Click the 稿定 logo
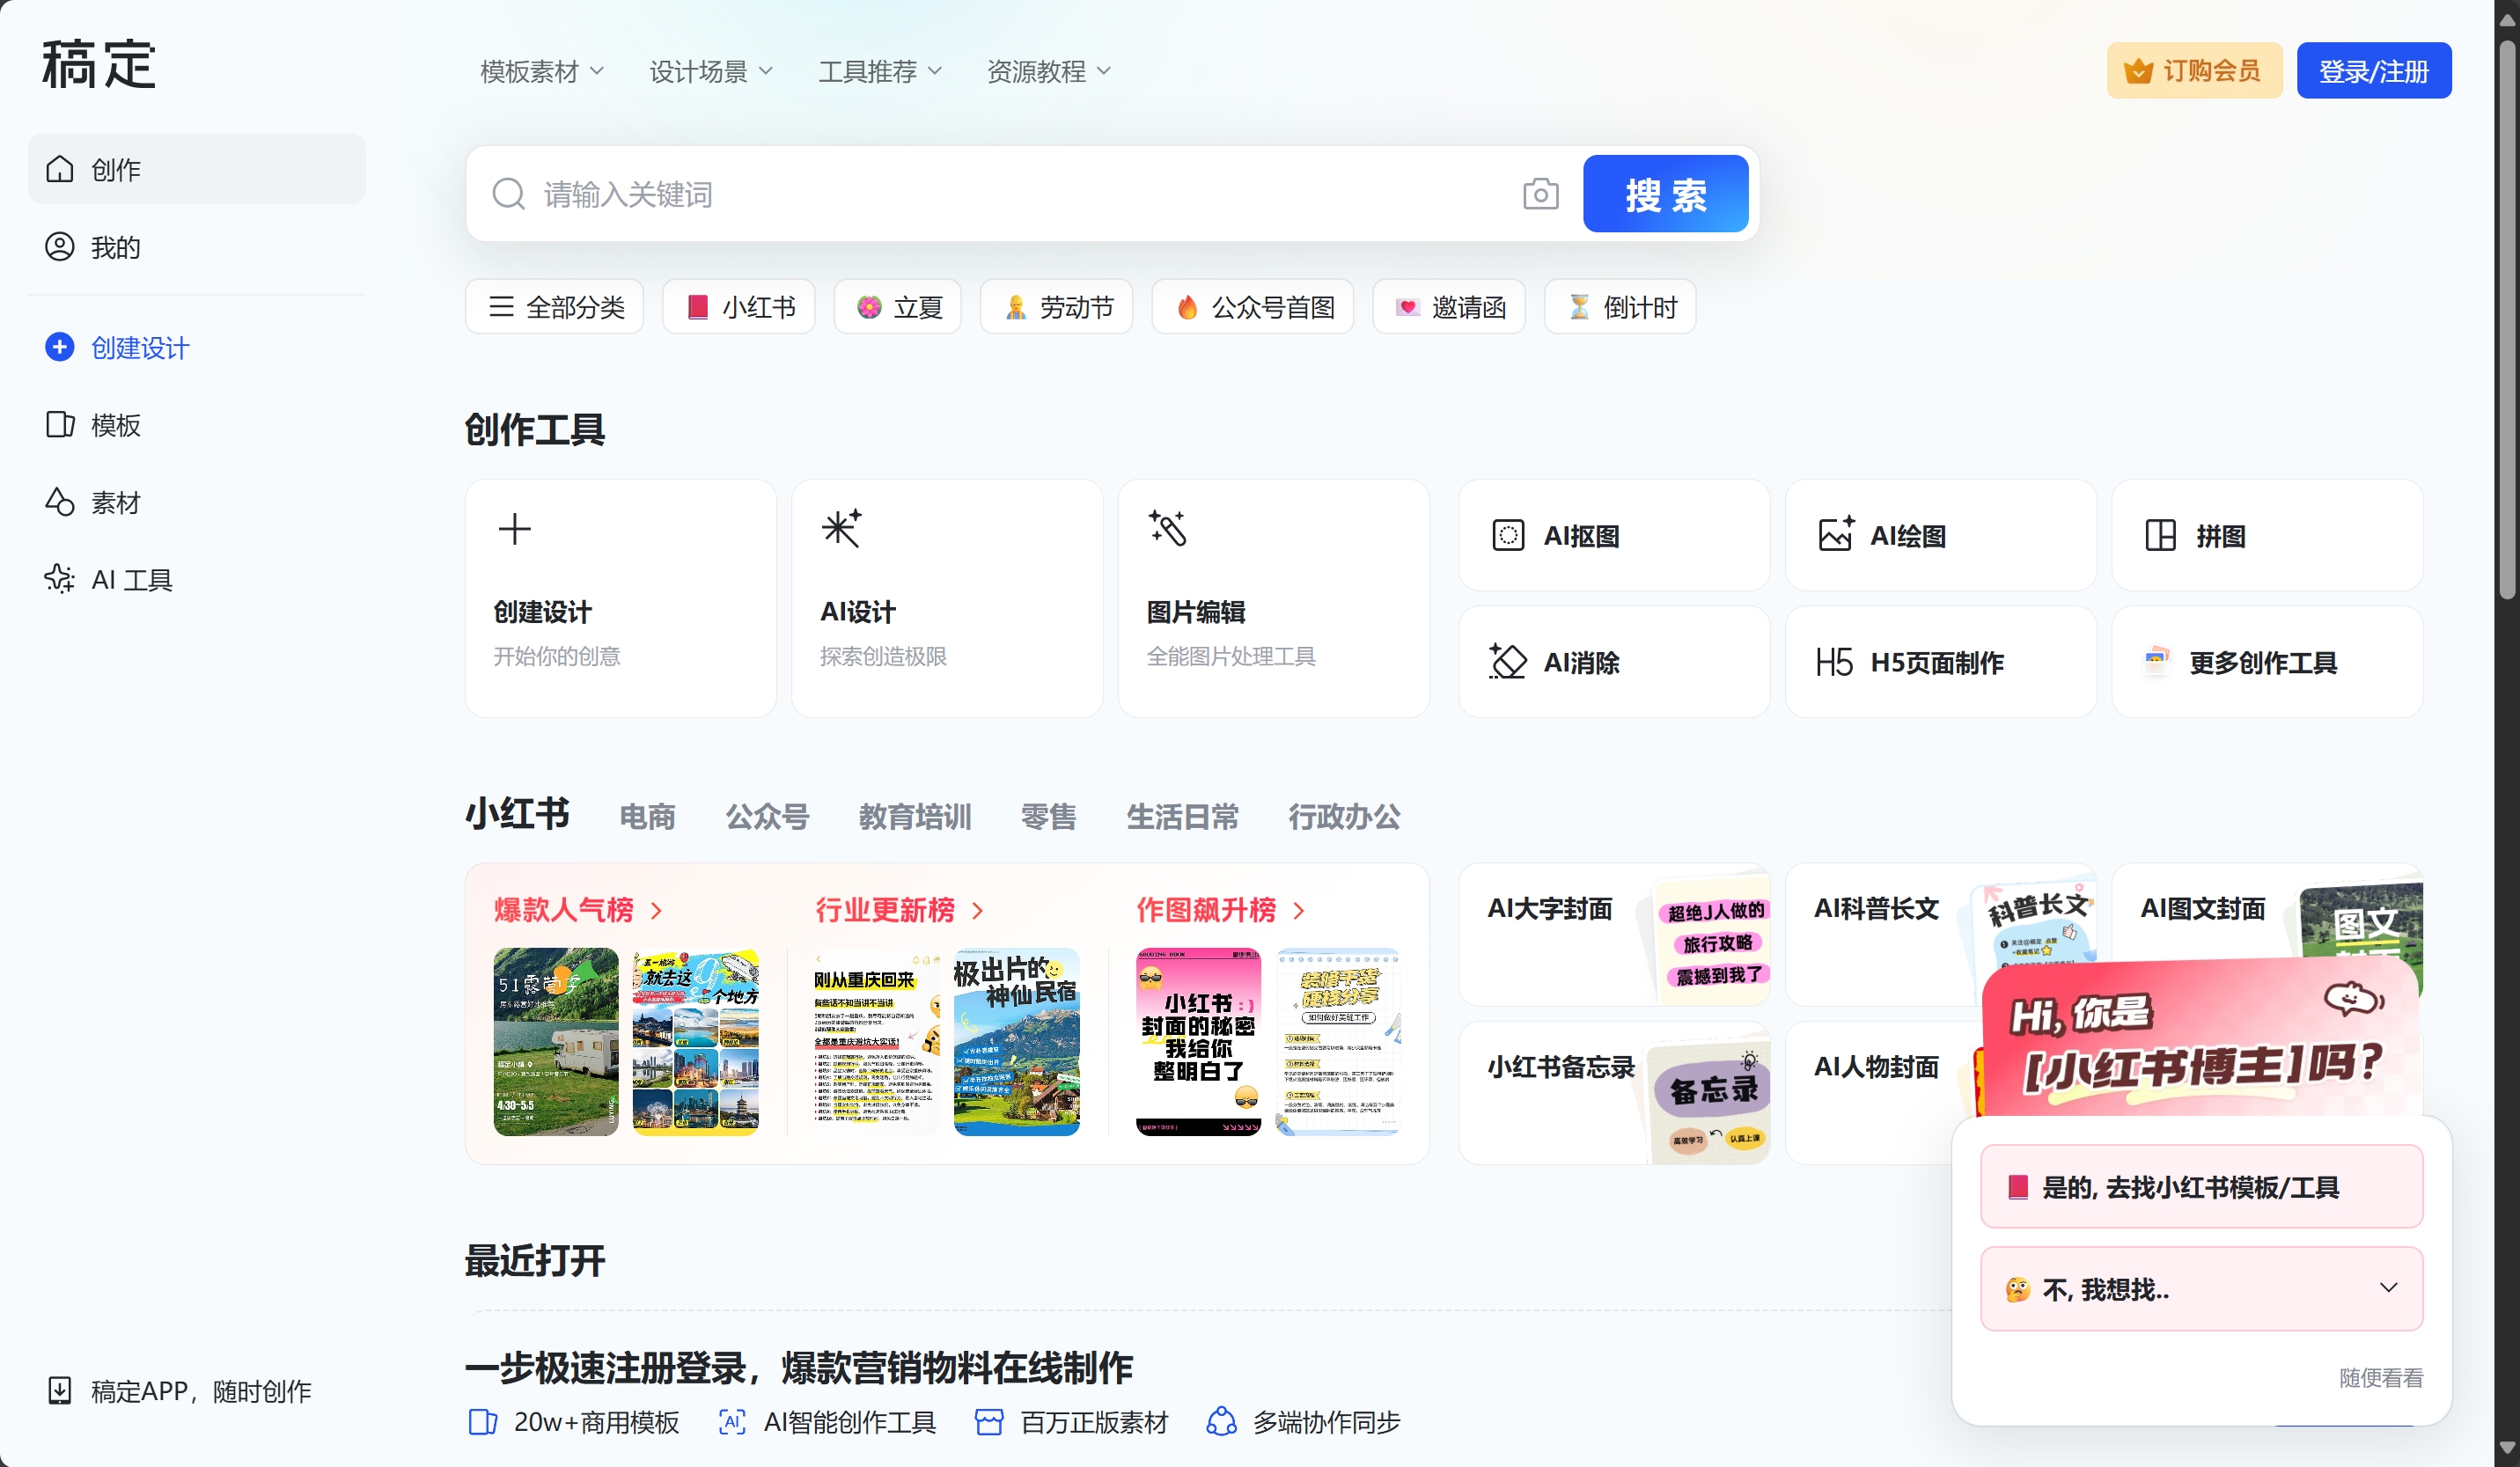This screenshot has width=2520, height=1467. [98, 64]
